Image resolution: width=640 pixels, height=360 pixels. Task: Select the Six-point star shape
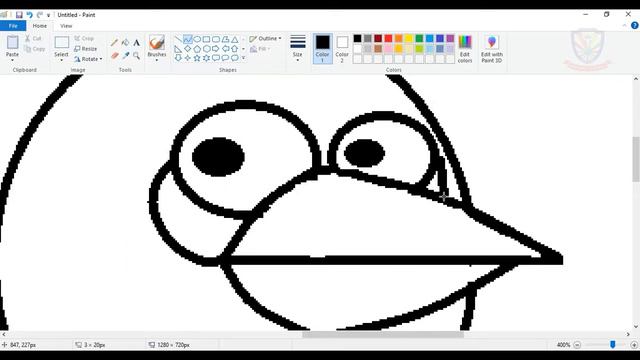[x=207, y=58]
